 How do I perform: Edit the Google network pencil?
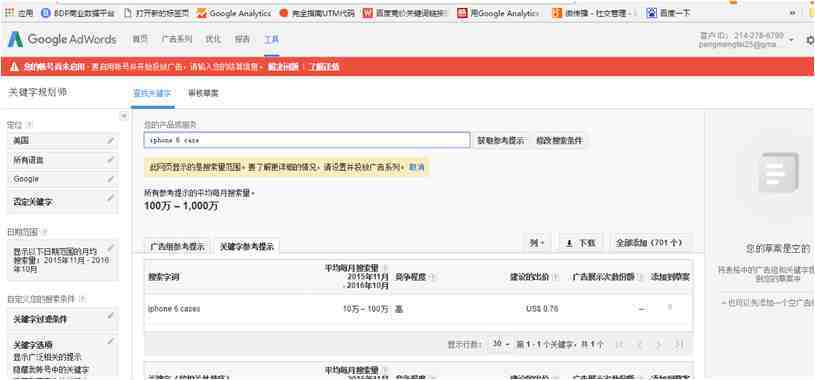[x=110, y=179]
